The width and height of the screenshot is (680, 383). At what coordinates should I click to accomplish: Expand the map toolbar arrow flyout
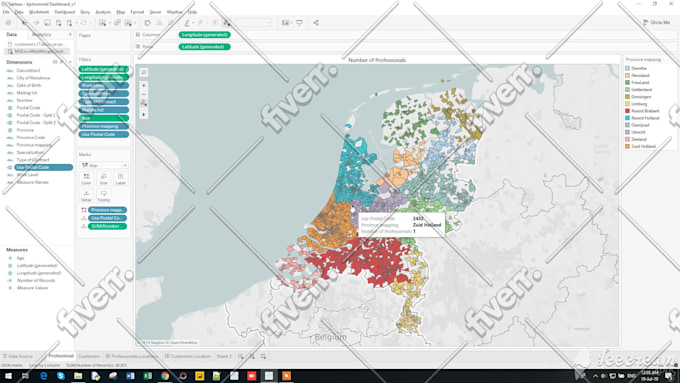click(144, 115)
